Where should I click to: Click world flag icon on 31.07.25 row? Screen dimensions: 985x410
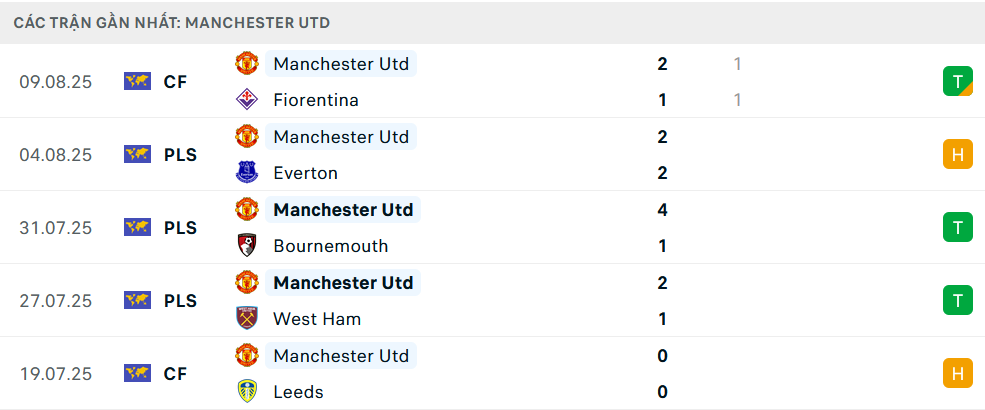[x=137, y=228]
